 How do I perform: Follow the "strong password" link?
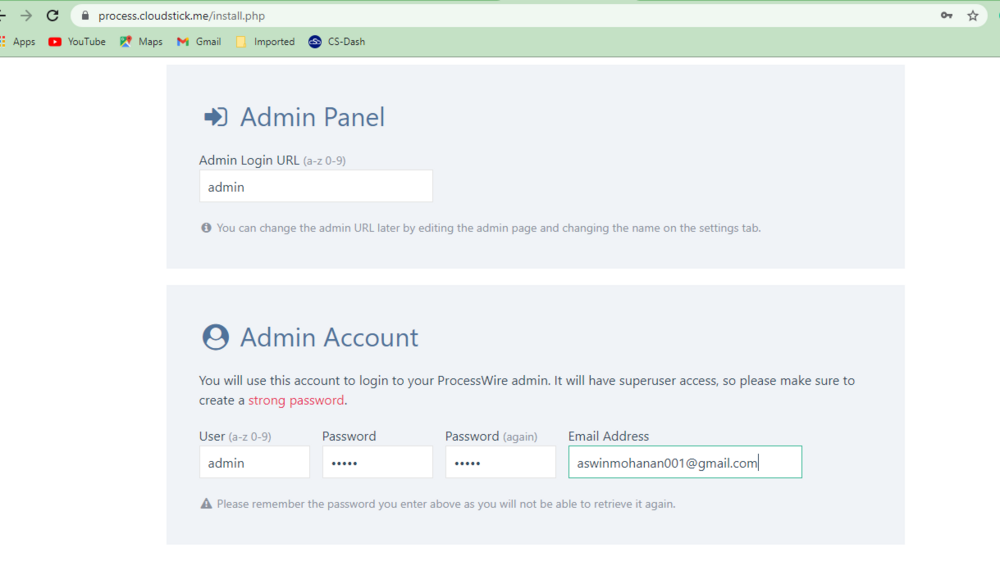click(296, 400)
